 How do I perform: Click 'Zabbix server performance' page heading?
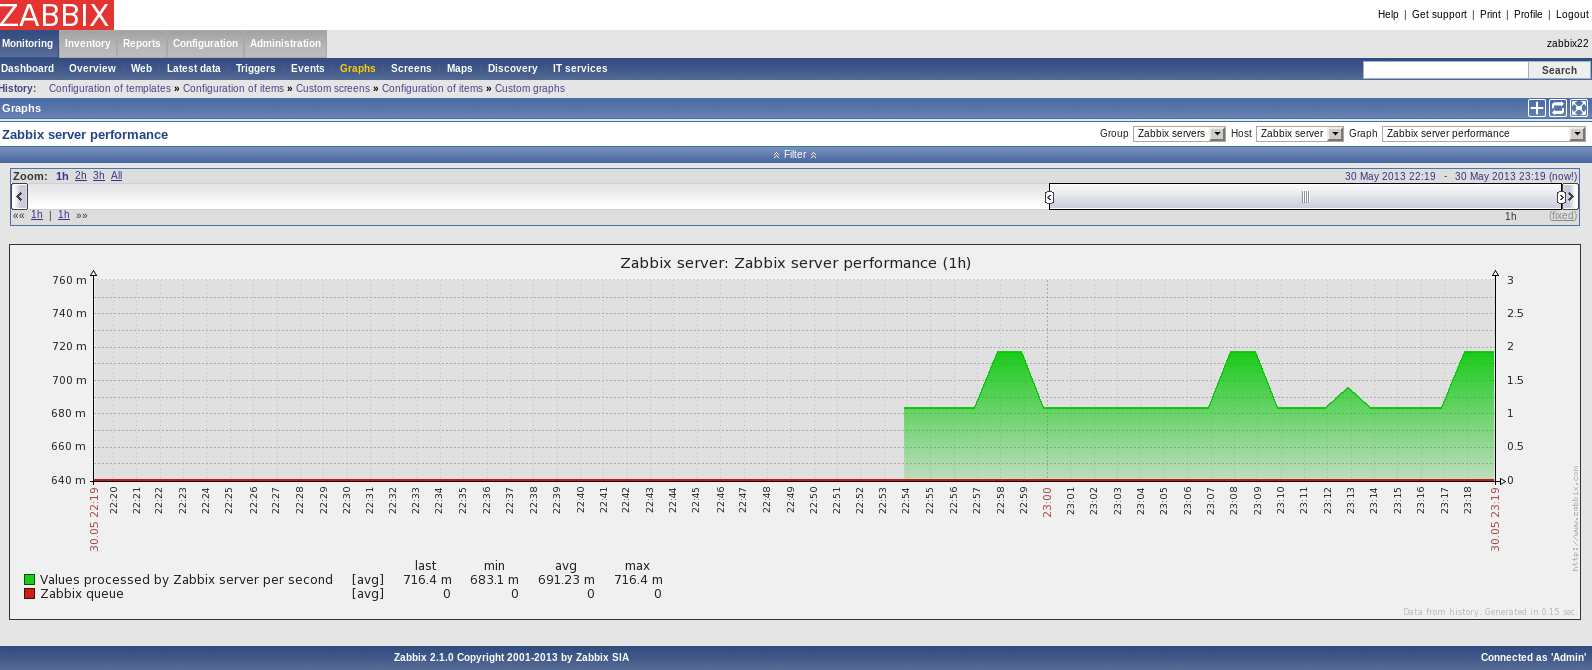(85, 135)
